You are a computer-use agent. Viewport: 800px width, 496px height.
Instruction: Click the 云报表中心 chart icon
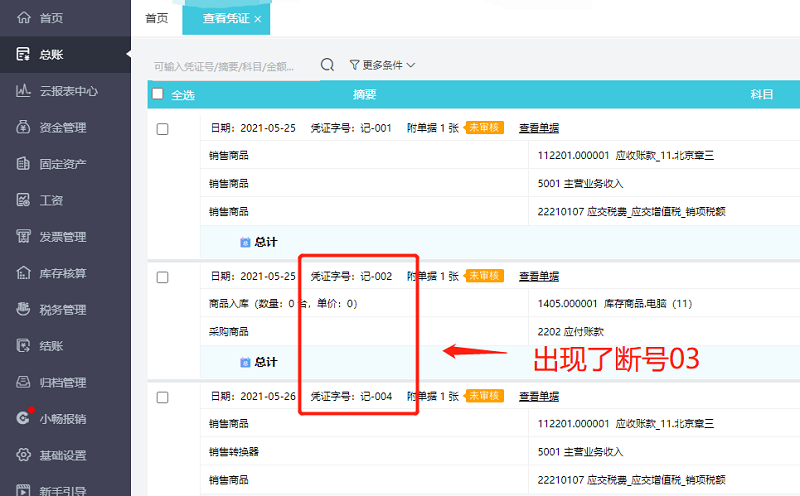click(23, 91)
